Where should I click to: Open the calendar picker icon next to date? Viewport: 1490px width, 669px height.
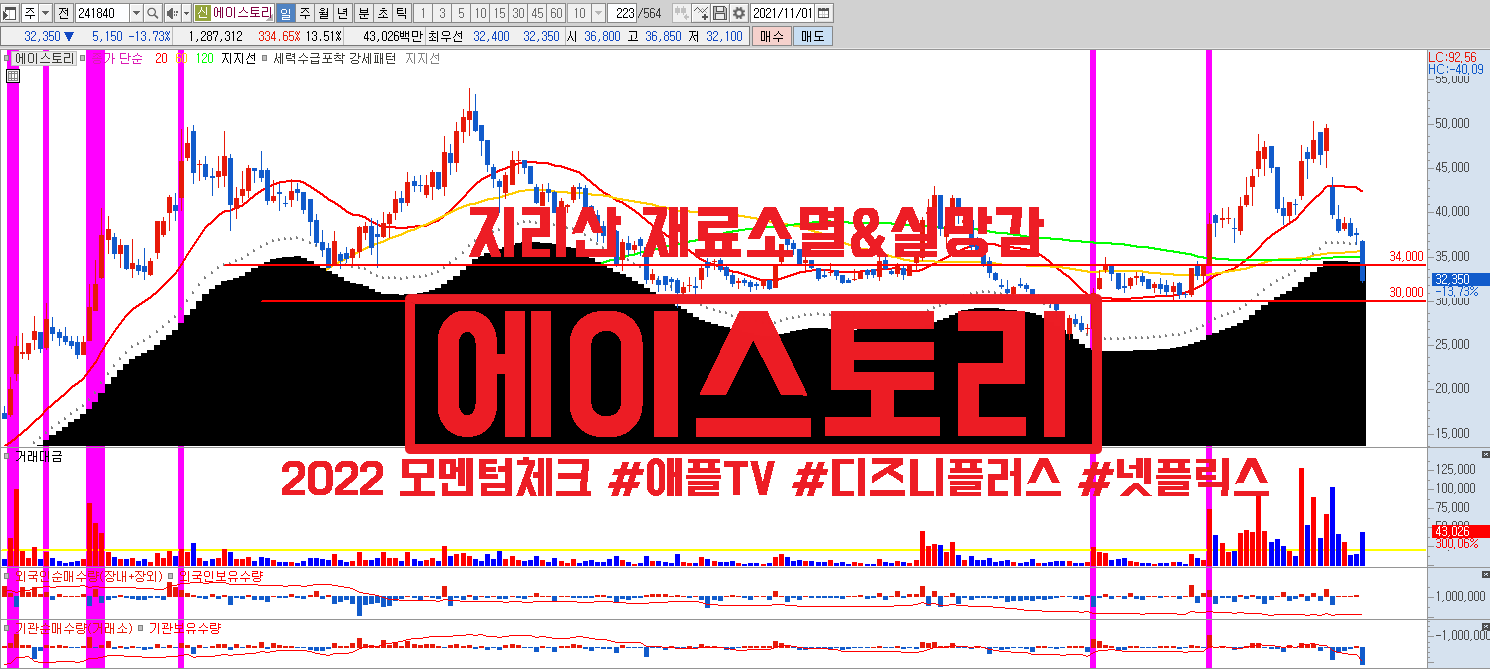[x=823, y=13]
